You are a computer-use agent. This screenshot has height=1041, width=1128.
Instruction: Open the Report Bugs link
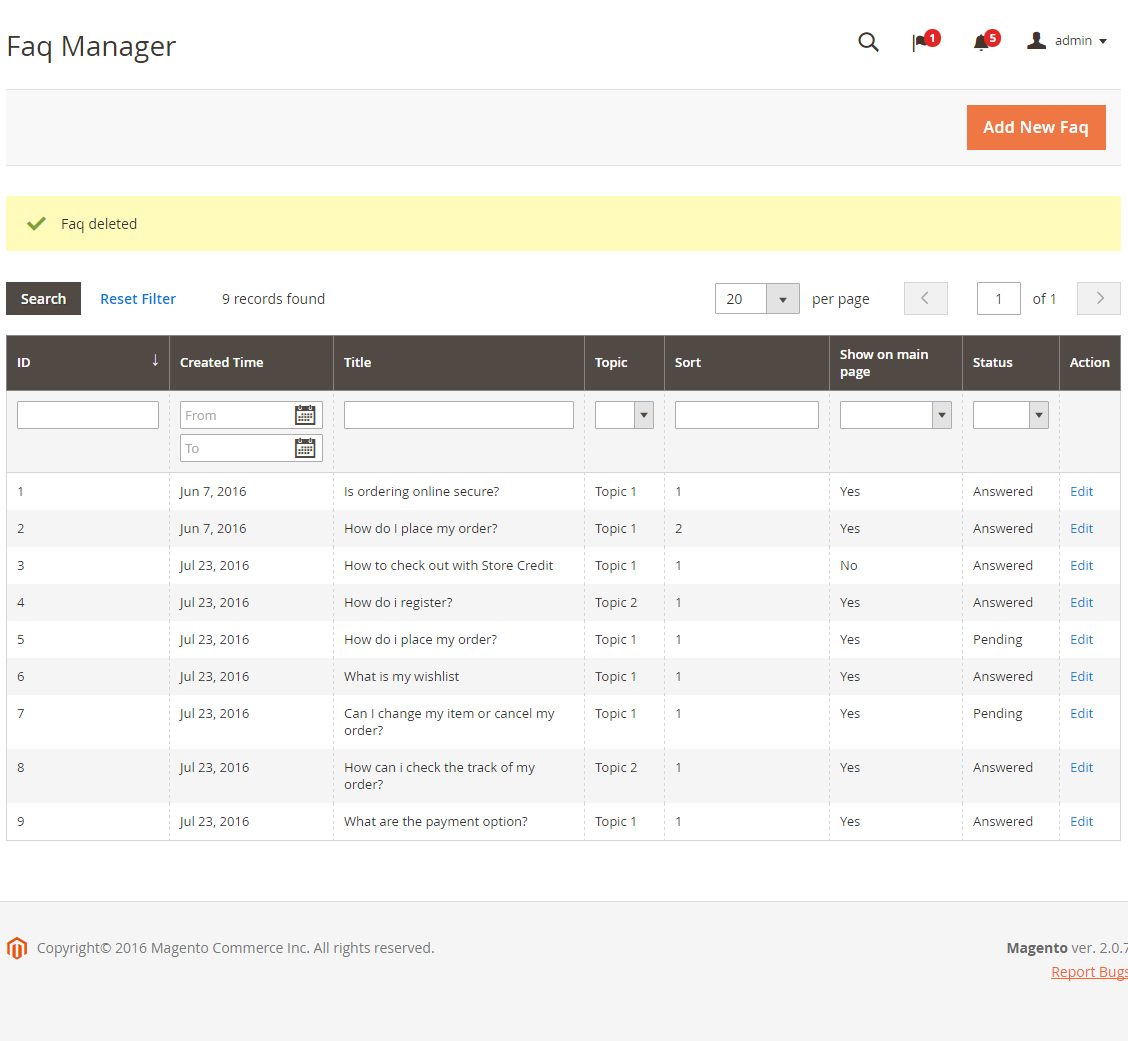pos(1089,971)
